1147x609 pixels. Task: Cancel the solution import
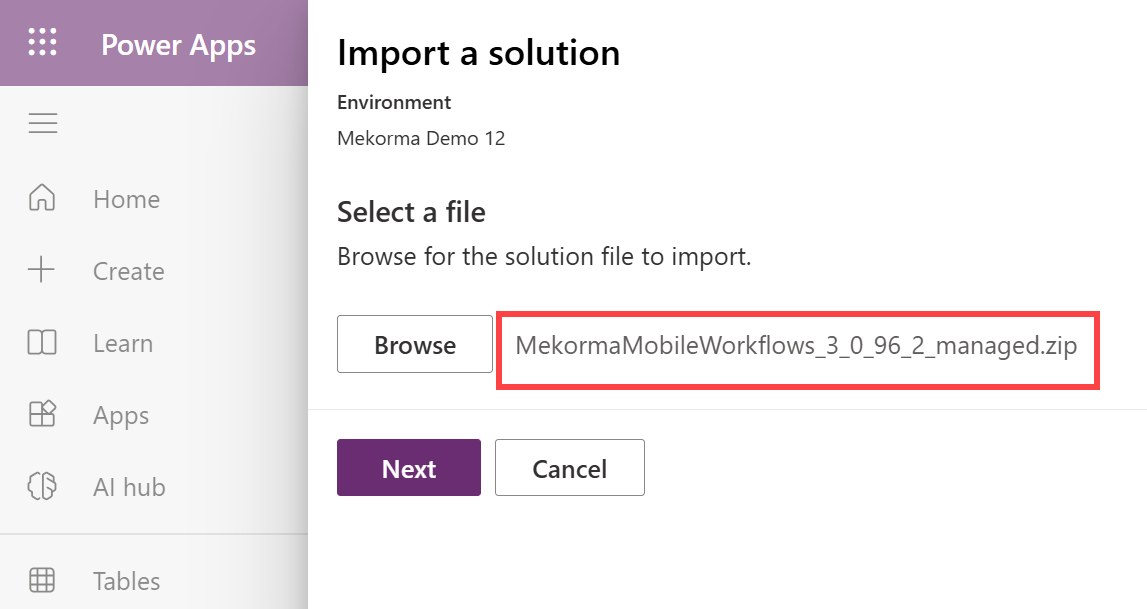[570, 468]
